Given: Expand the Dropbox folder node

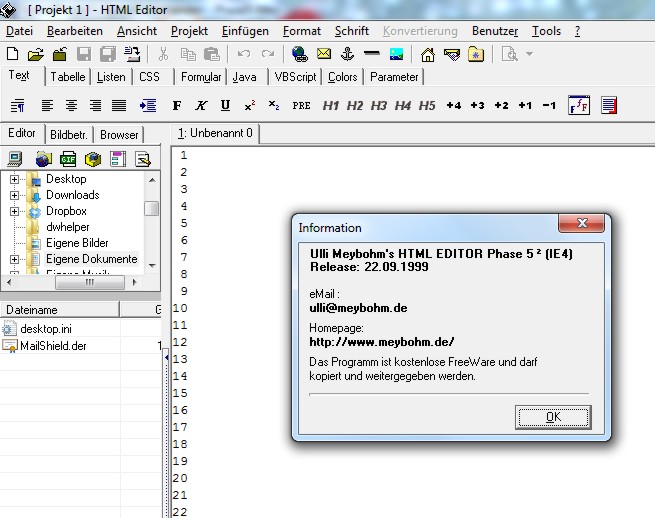Looking at the screenshot, I should 15,211.
